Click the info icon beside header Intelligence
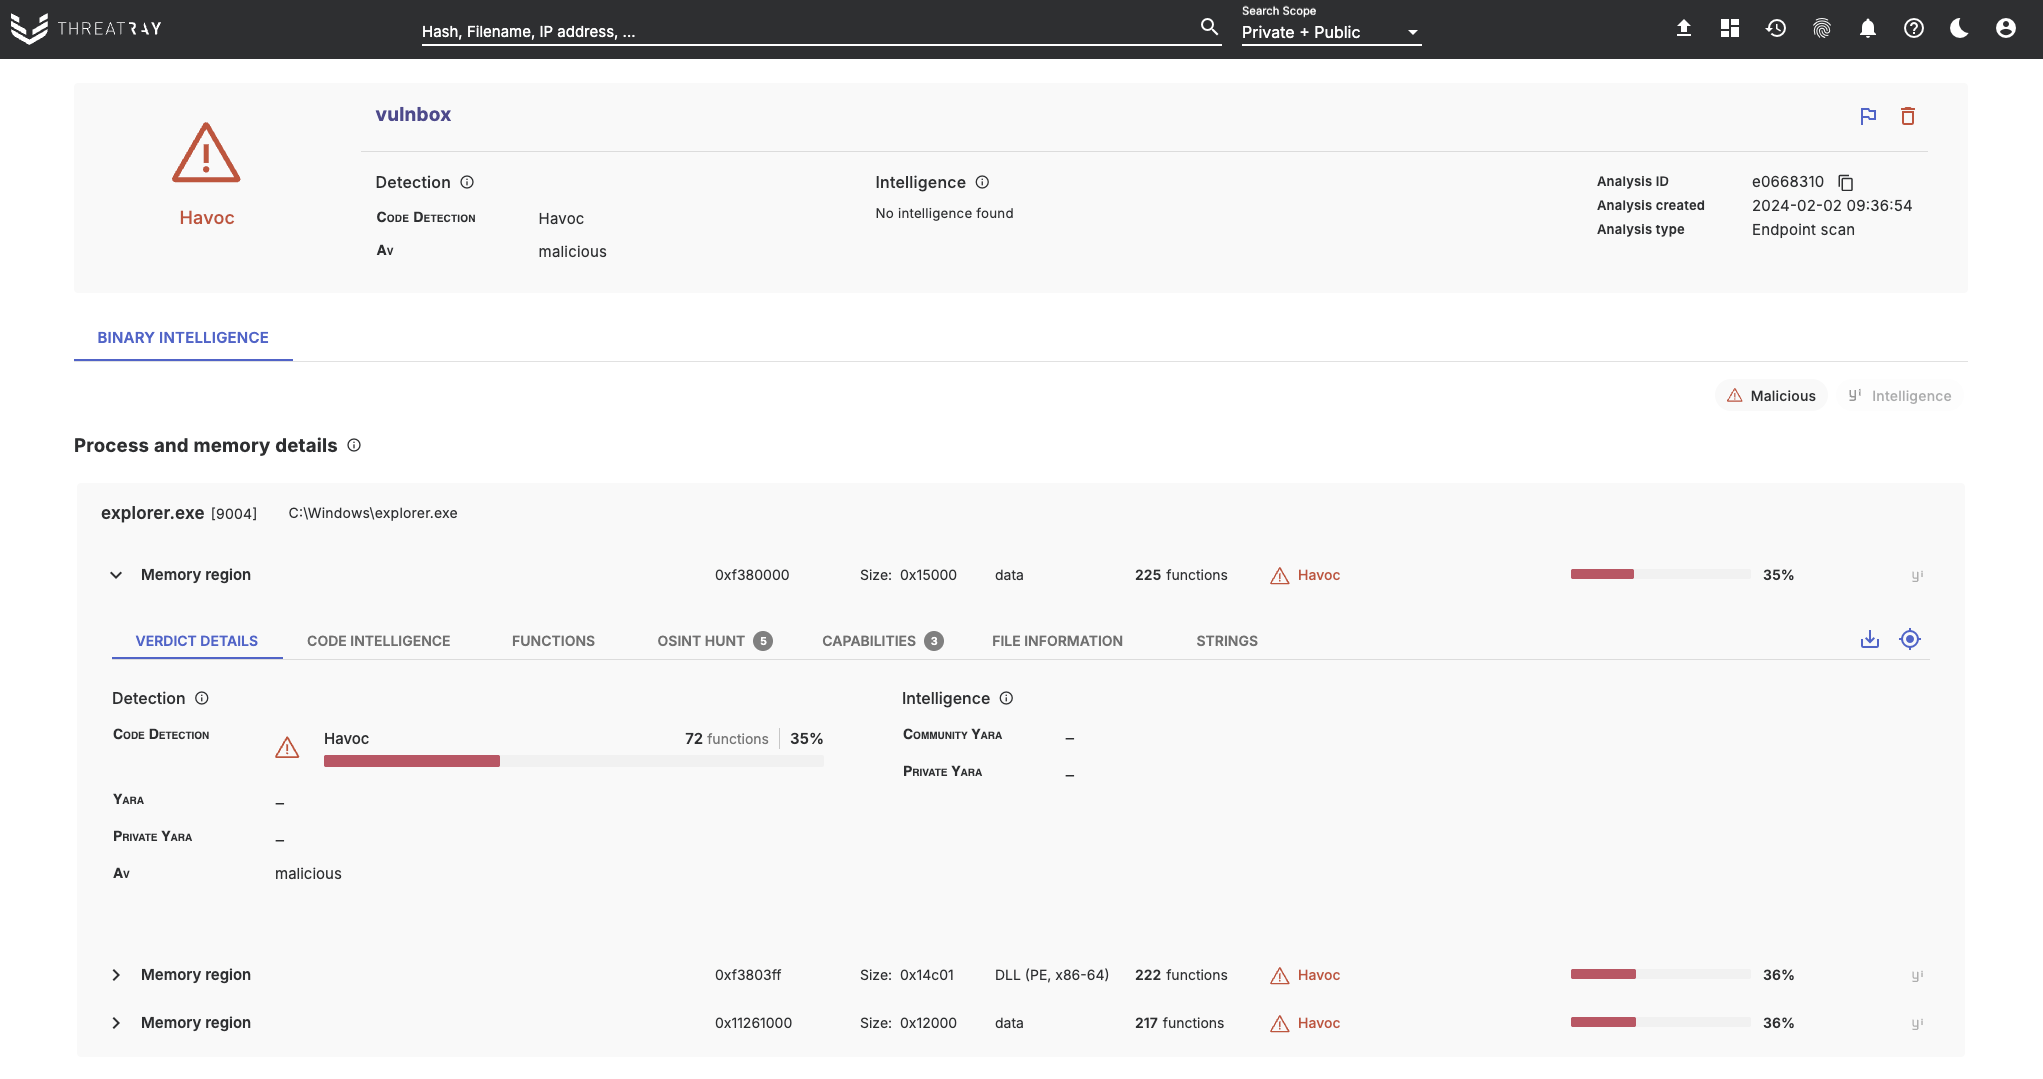Screen dimensions: 2043x1079 982,182
